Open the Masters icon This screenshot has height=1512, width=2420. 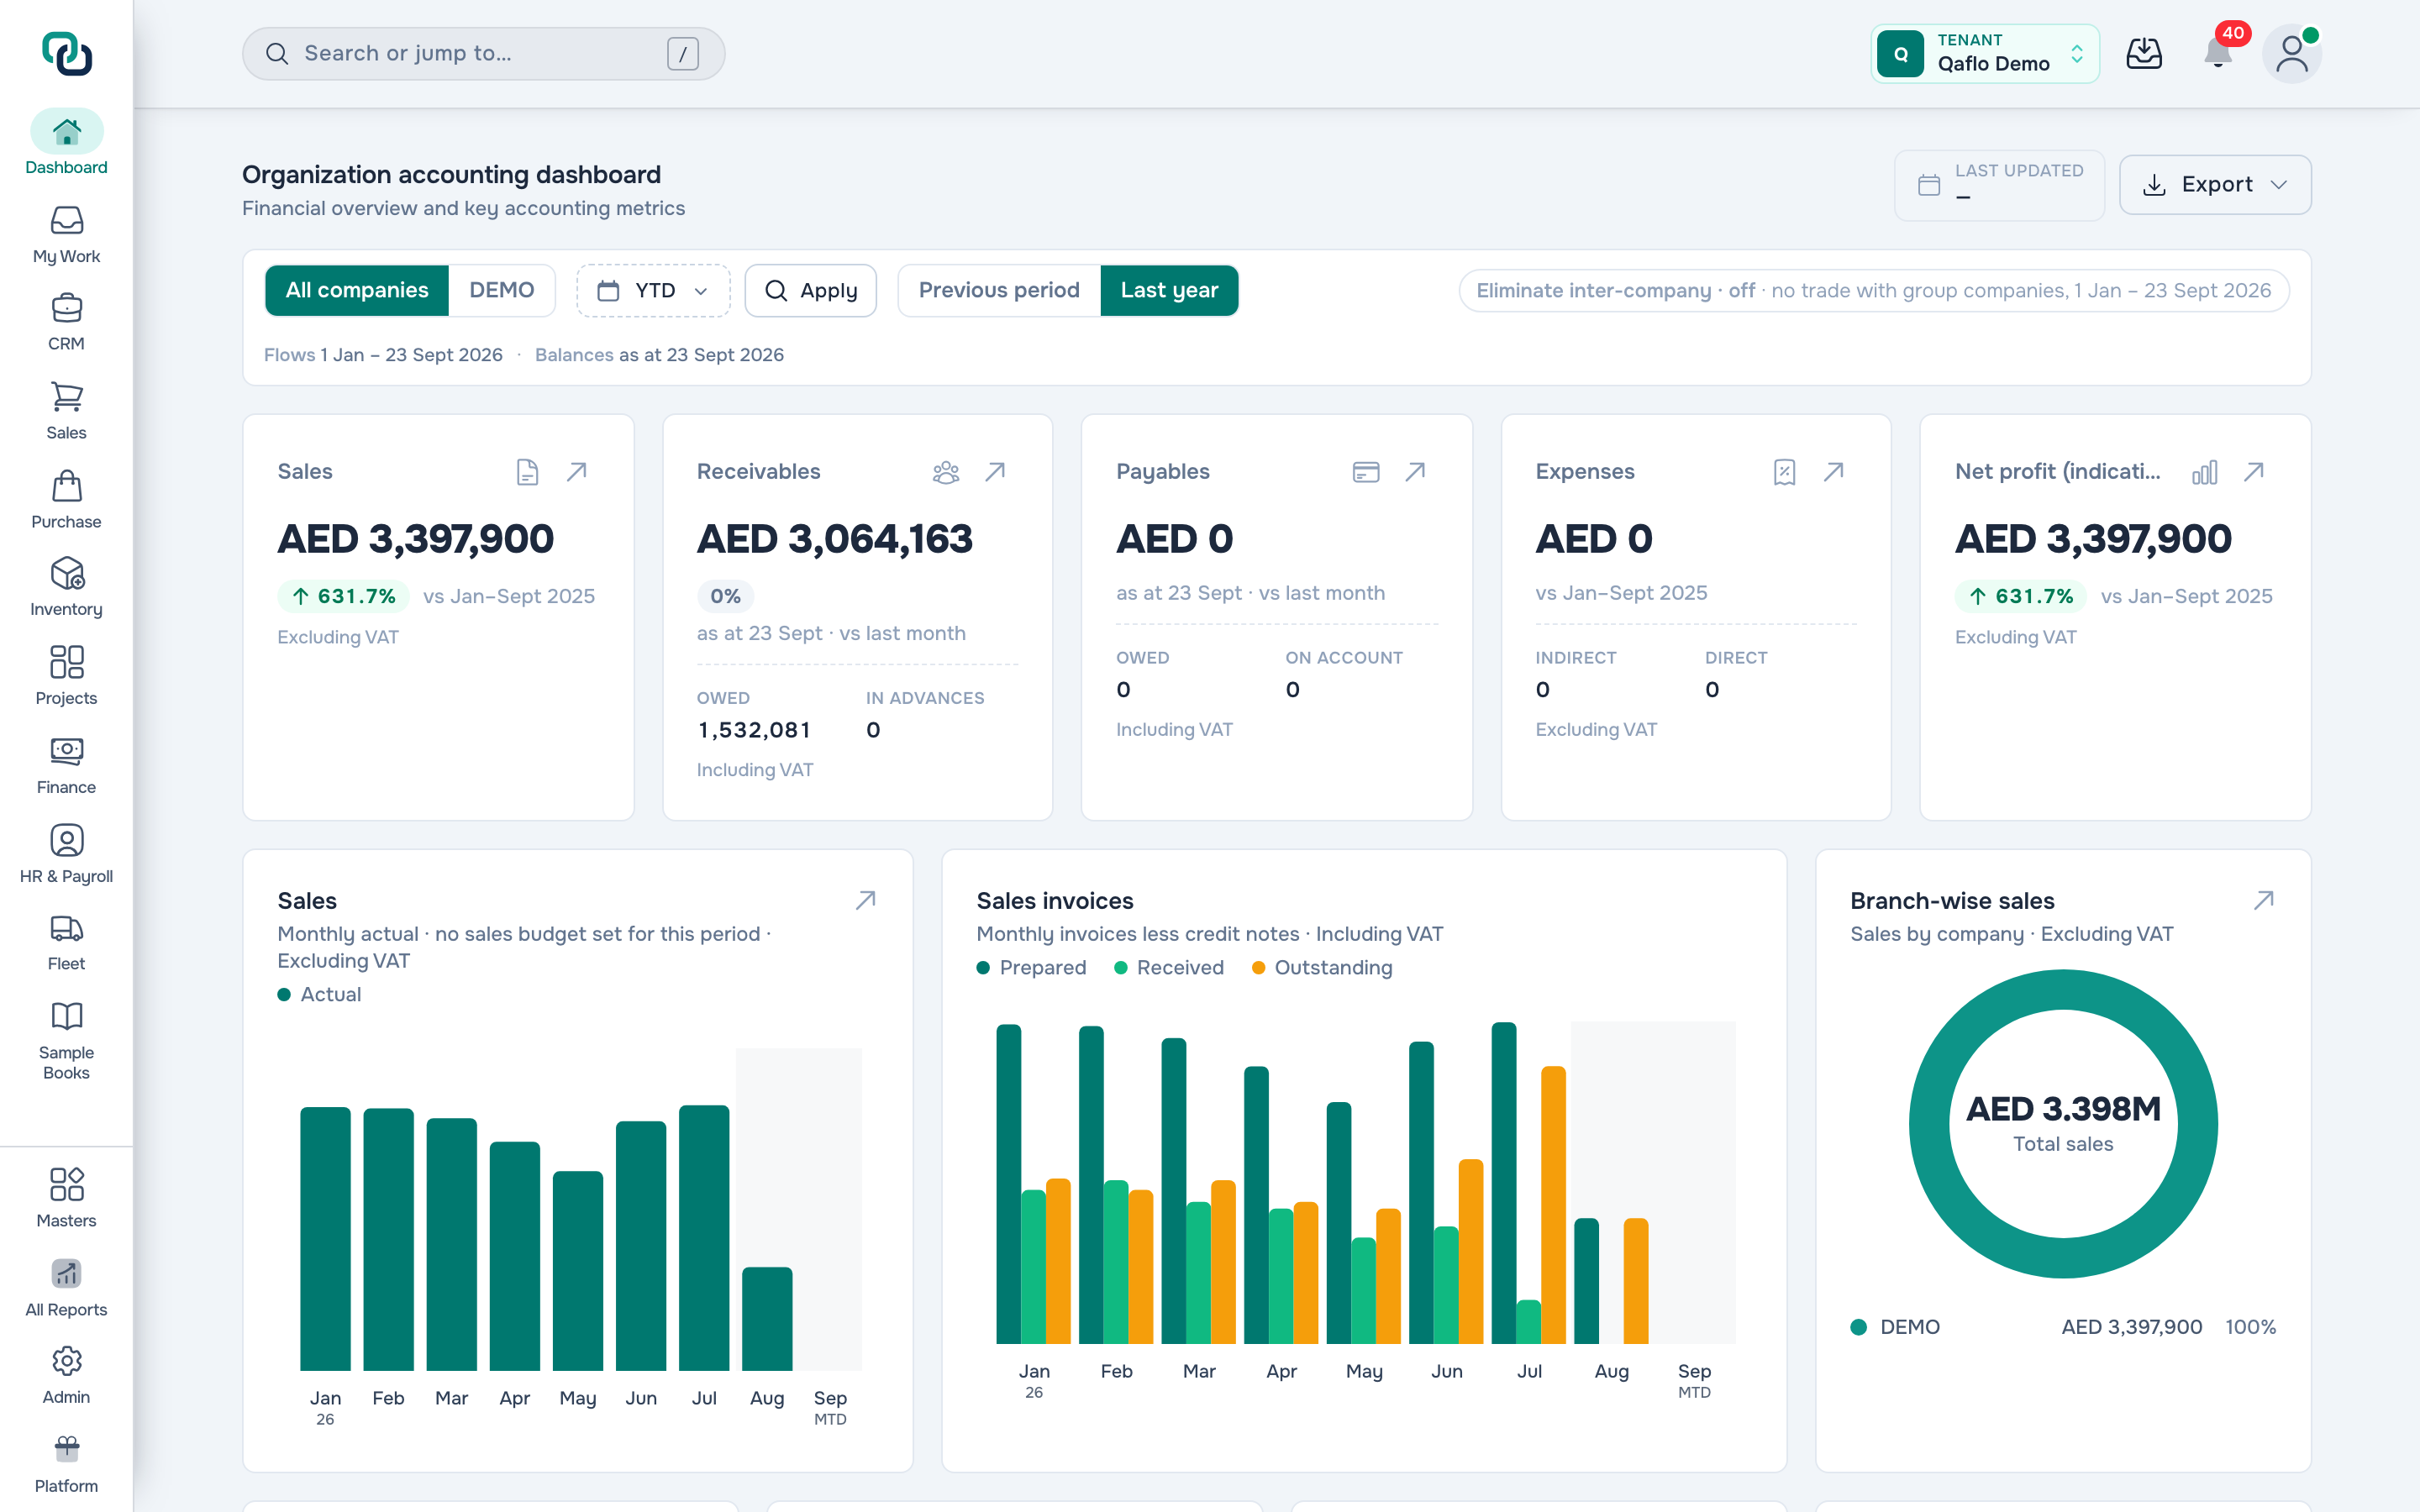pyautogui.click(x=66, y=1185)
